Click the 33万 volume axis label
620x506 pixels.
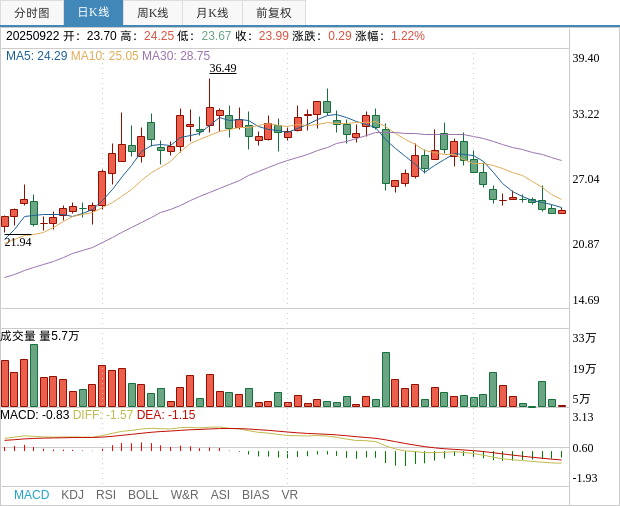[584, 338]
